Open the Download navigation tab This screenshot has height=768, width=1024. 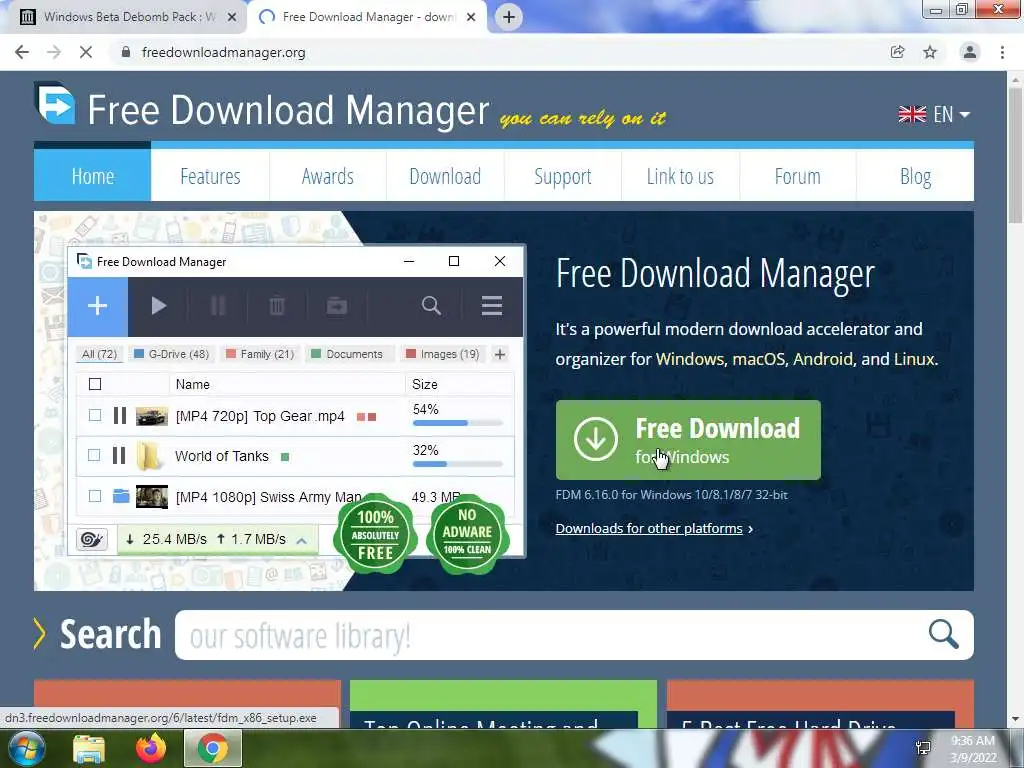[445, 176]
